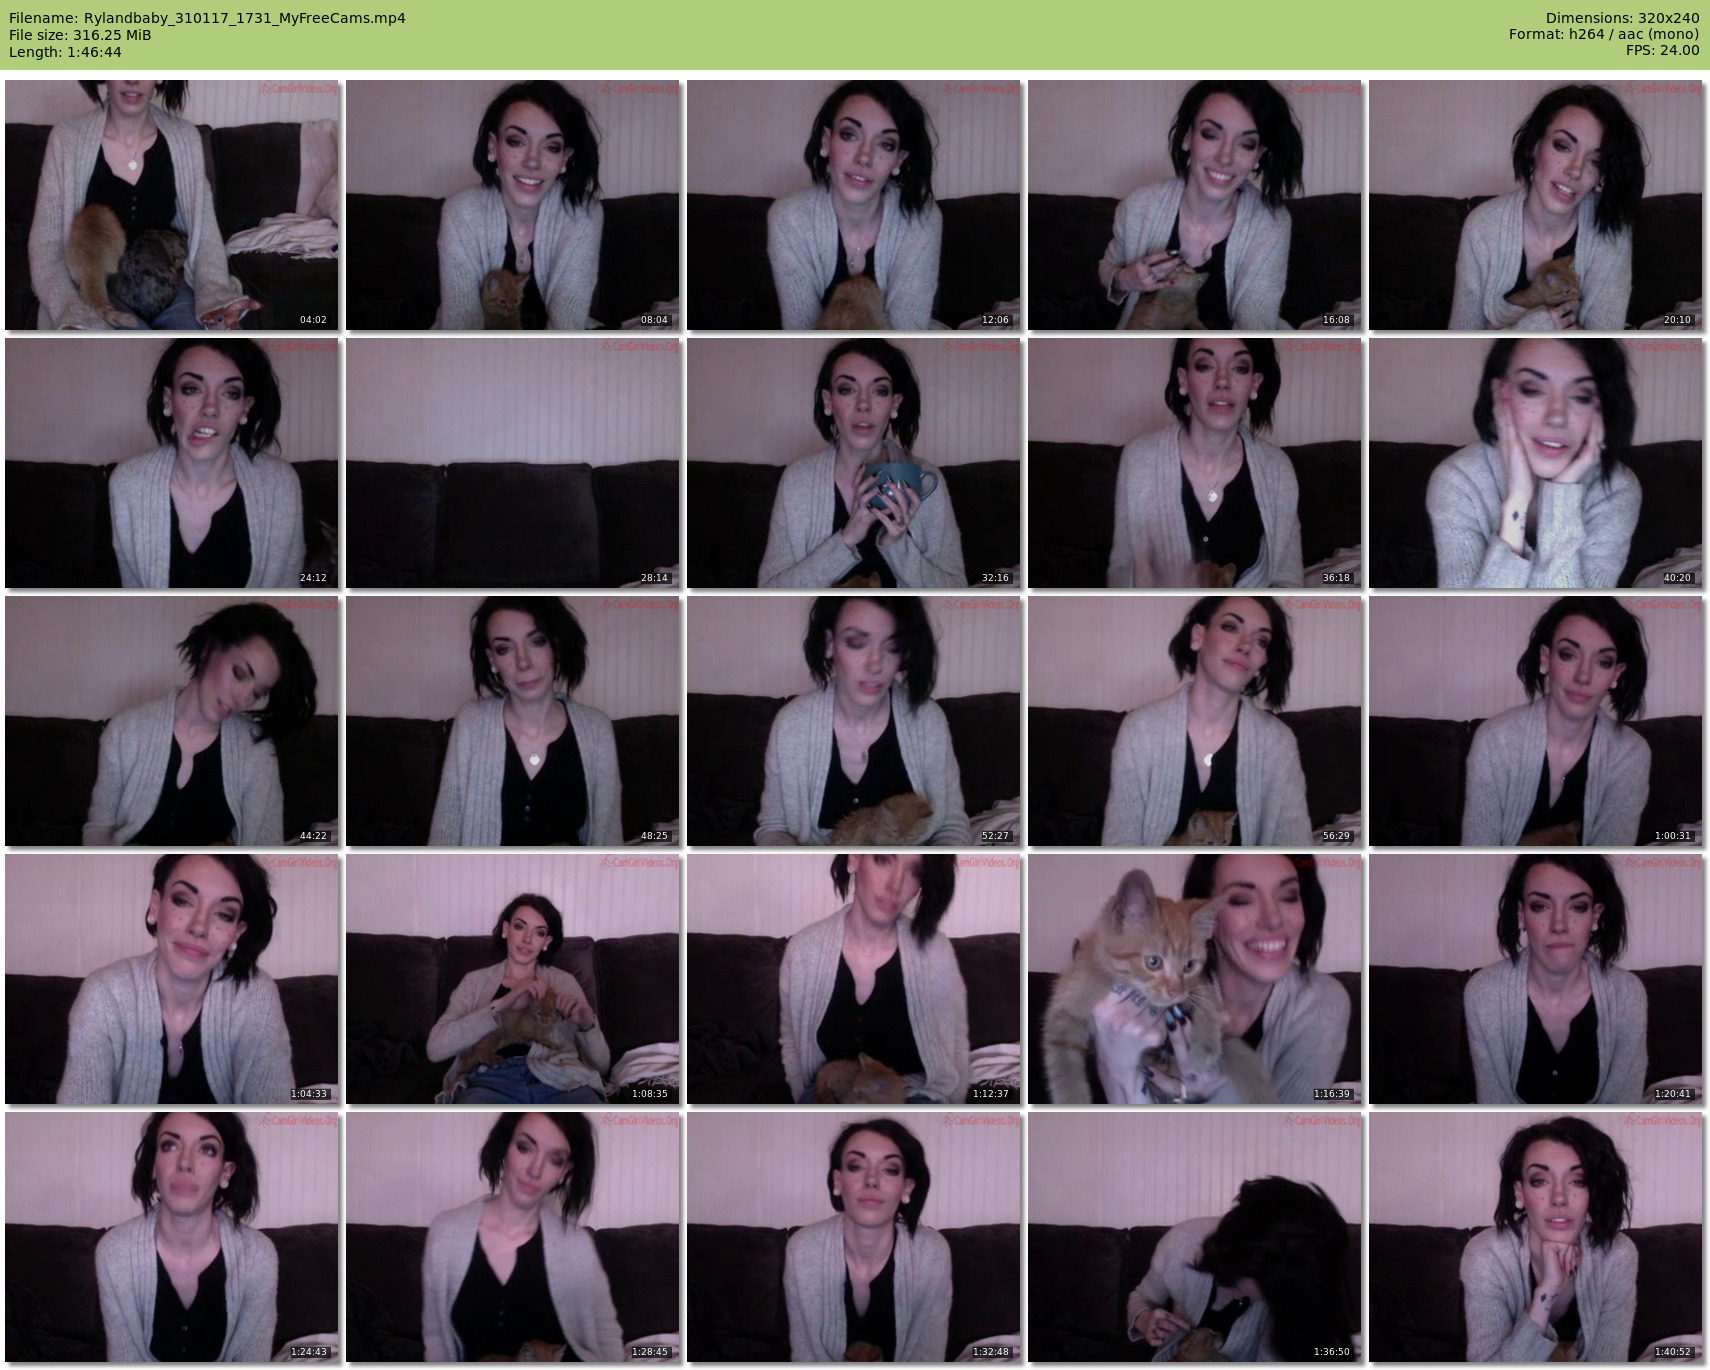
Task: Select the blue mug frame at 32:16
Action: [x=854, y=463]
